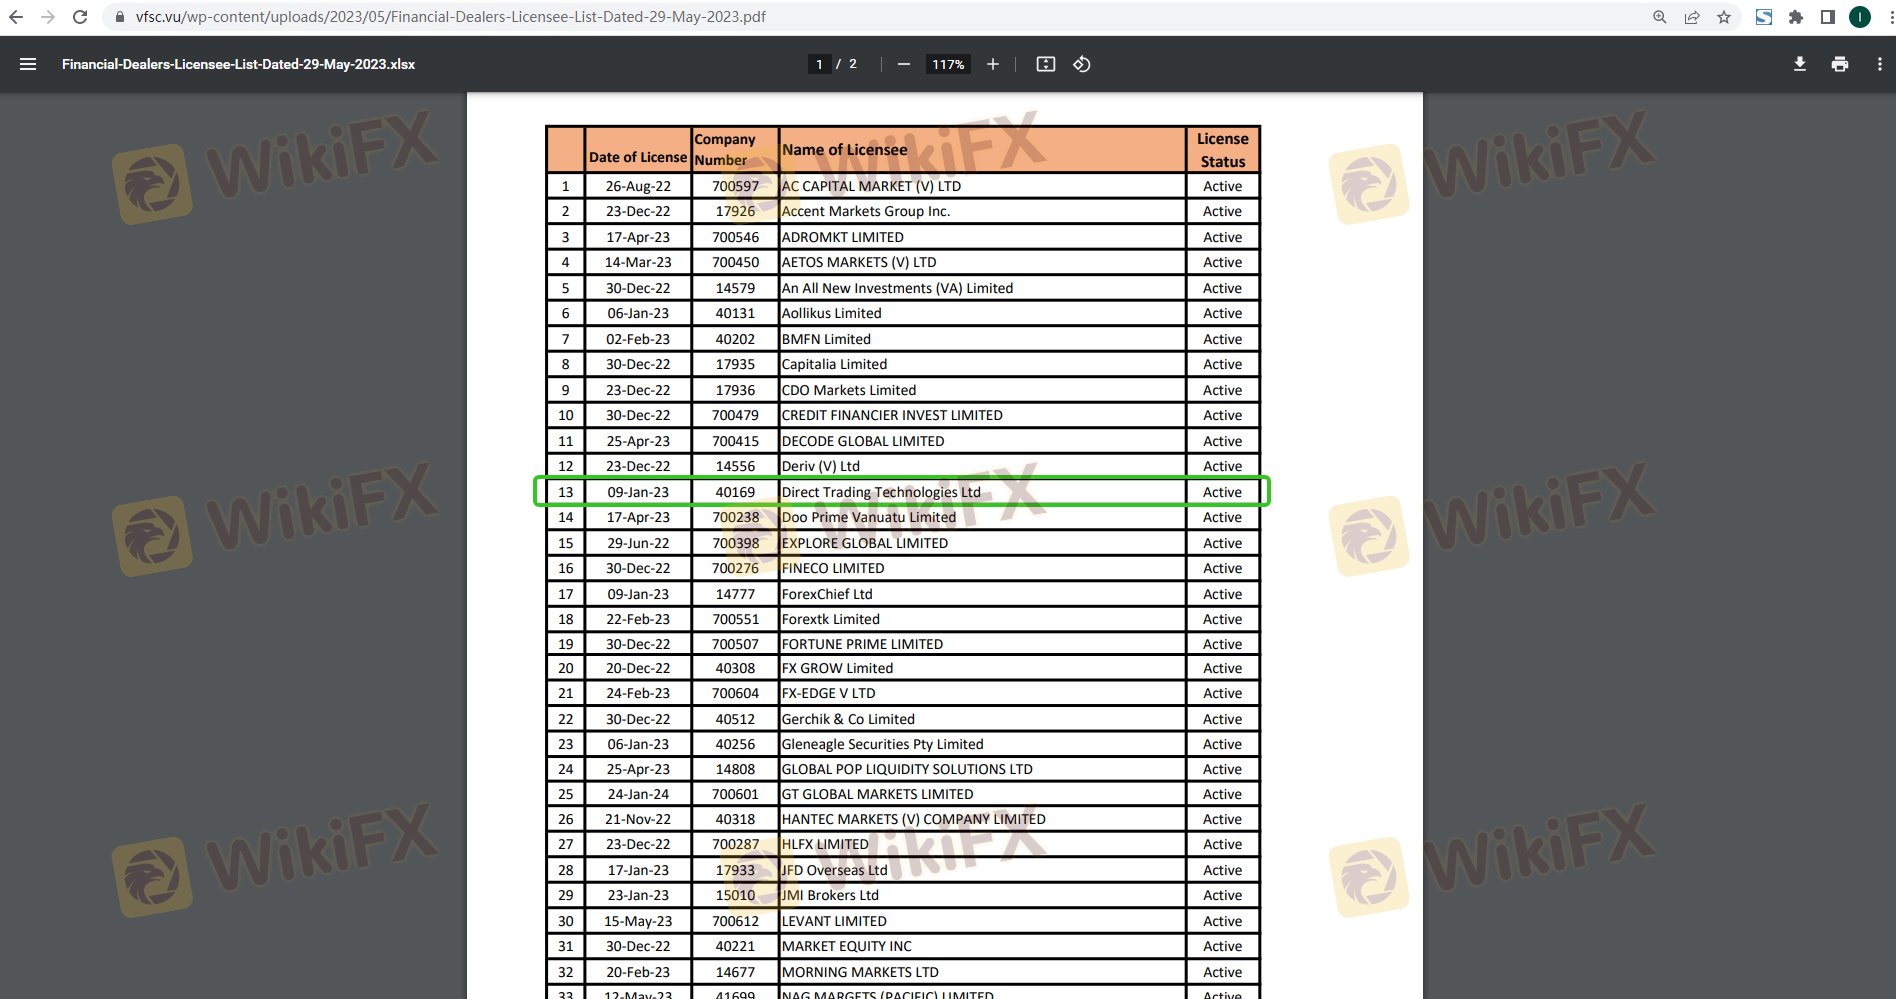The image size is (1896, 999).
Task: Open the Chrome profile avatar
Action: coord(1860,17)
